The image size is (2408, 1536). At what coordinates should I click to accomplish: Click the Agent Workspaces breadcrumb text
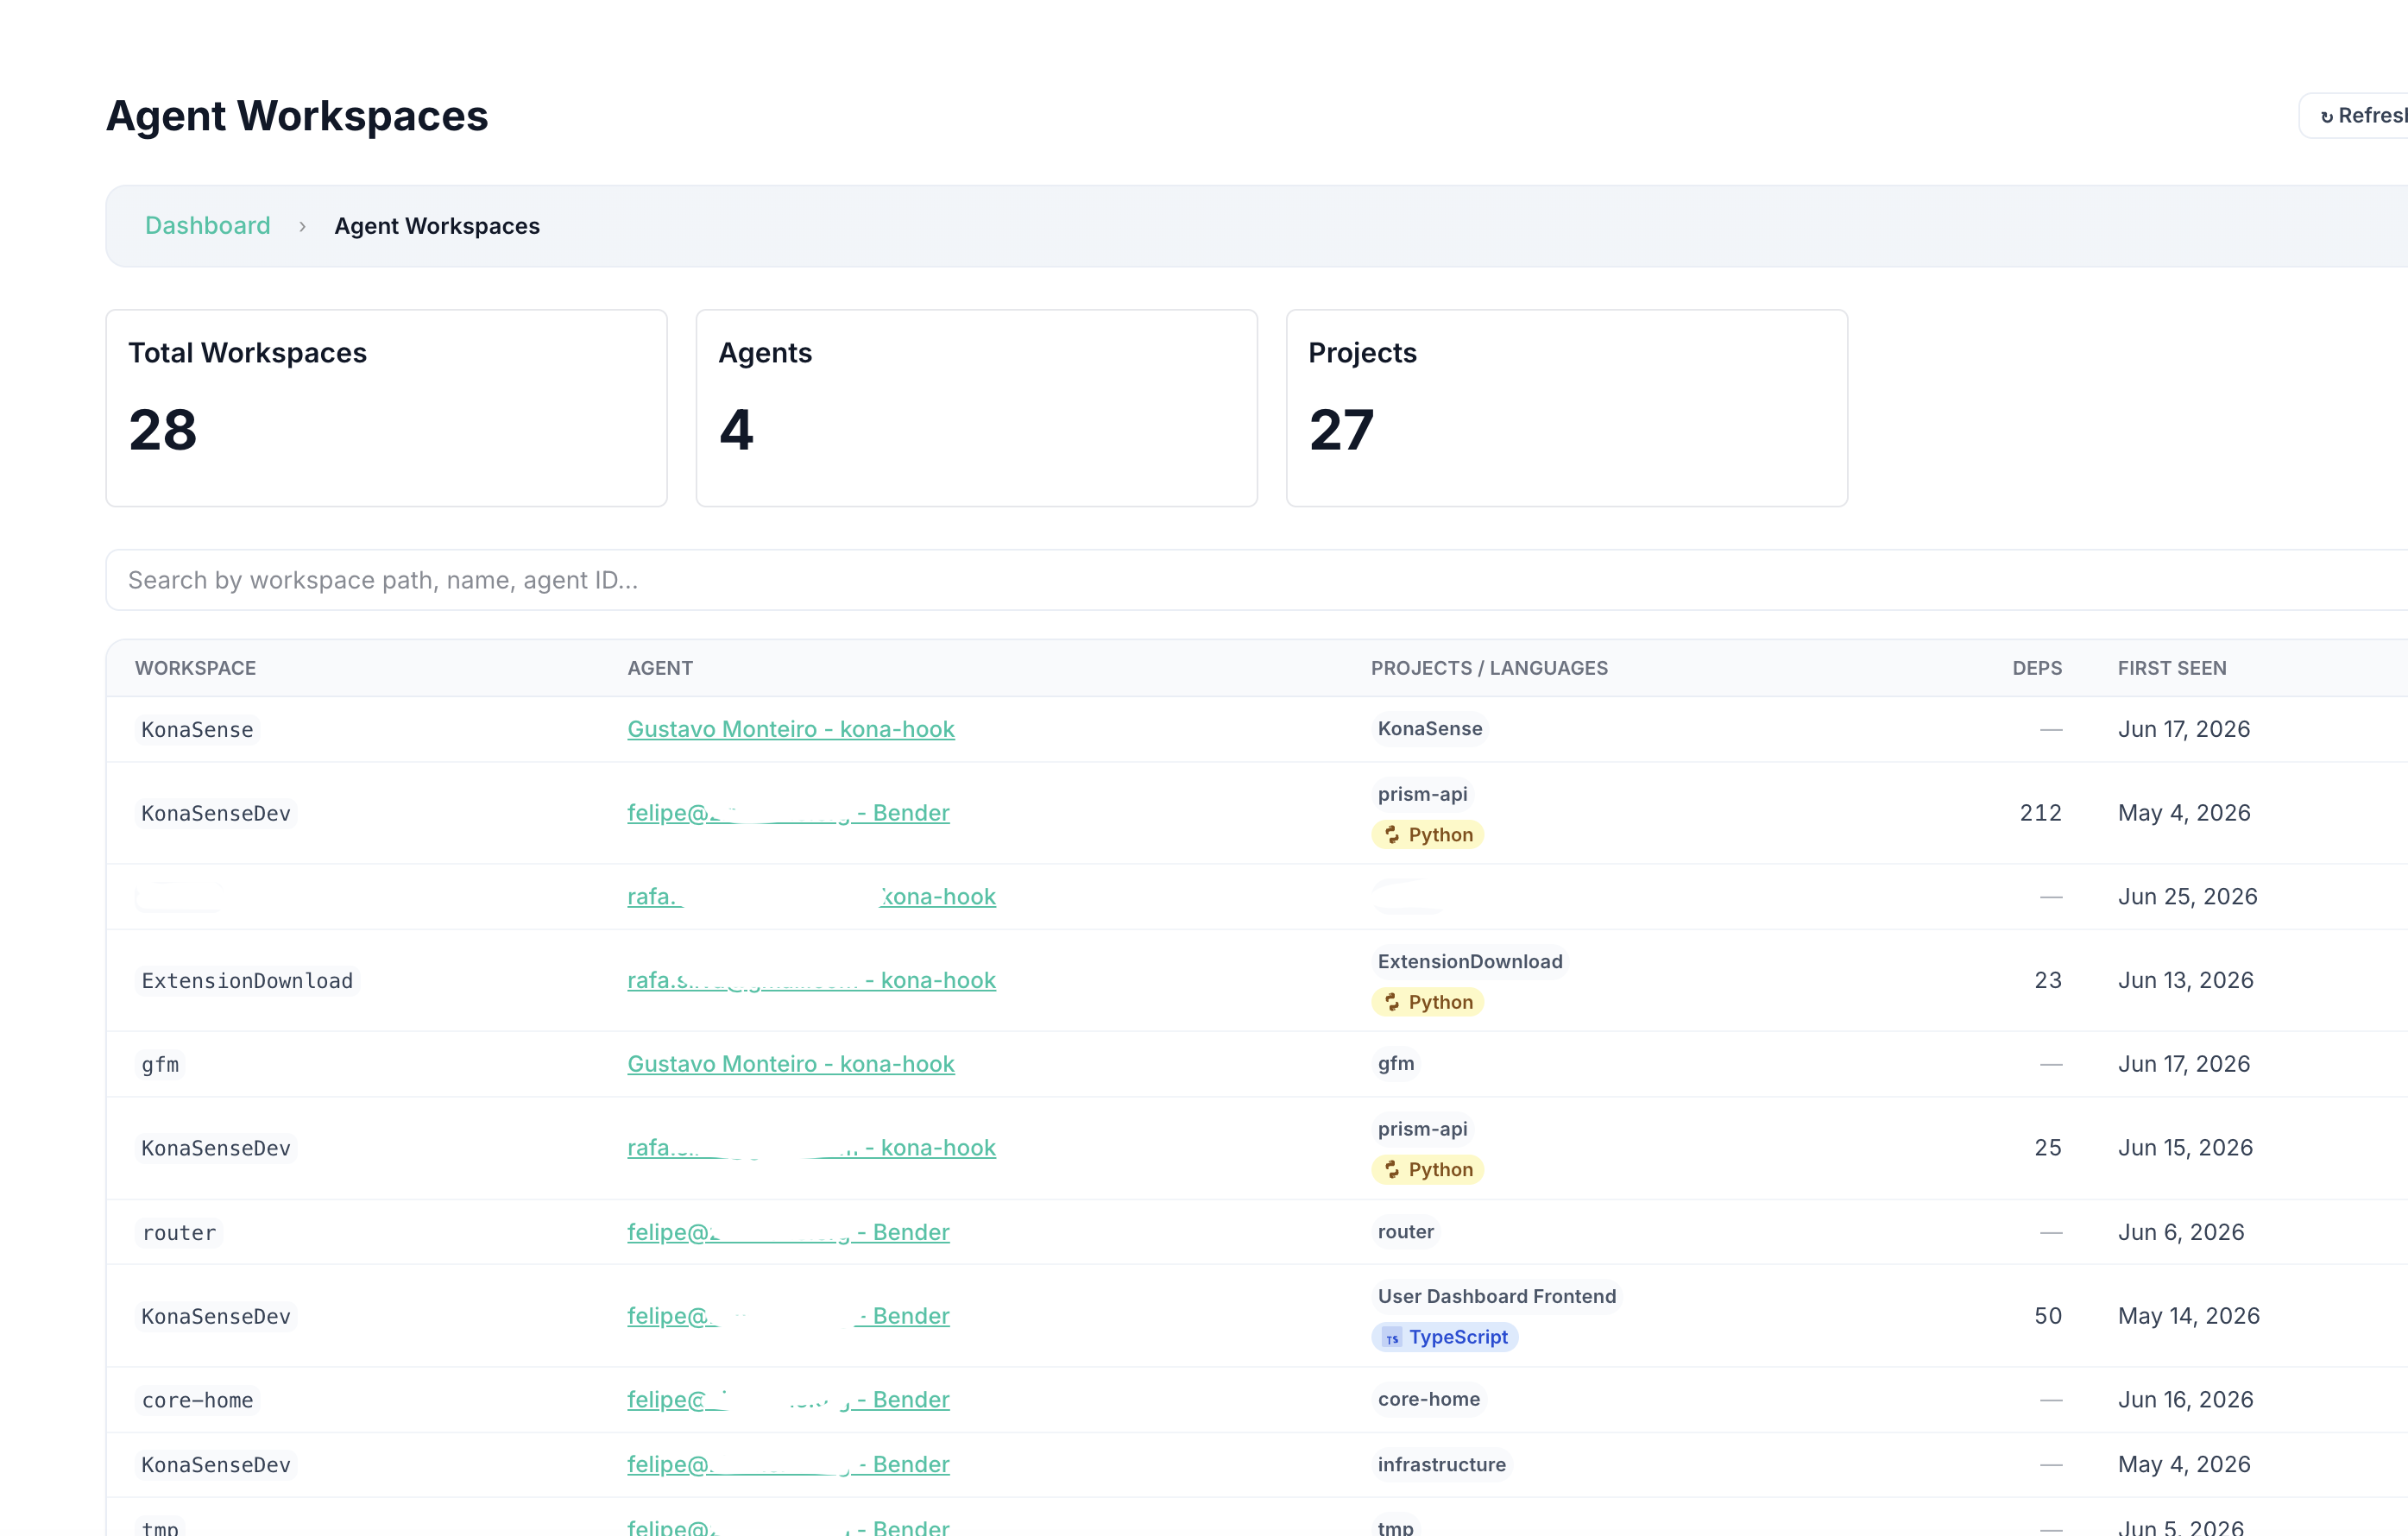click(x=437, y=226)
